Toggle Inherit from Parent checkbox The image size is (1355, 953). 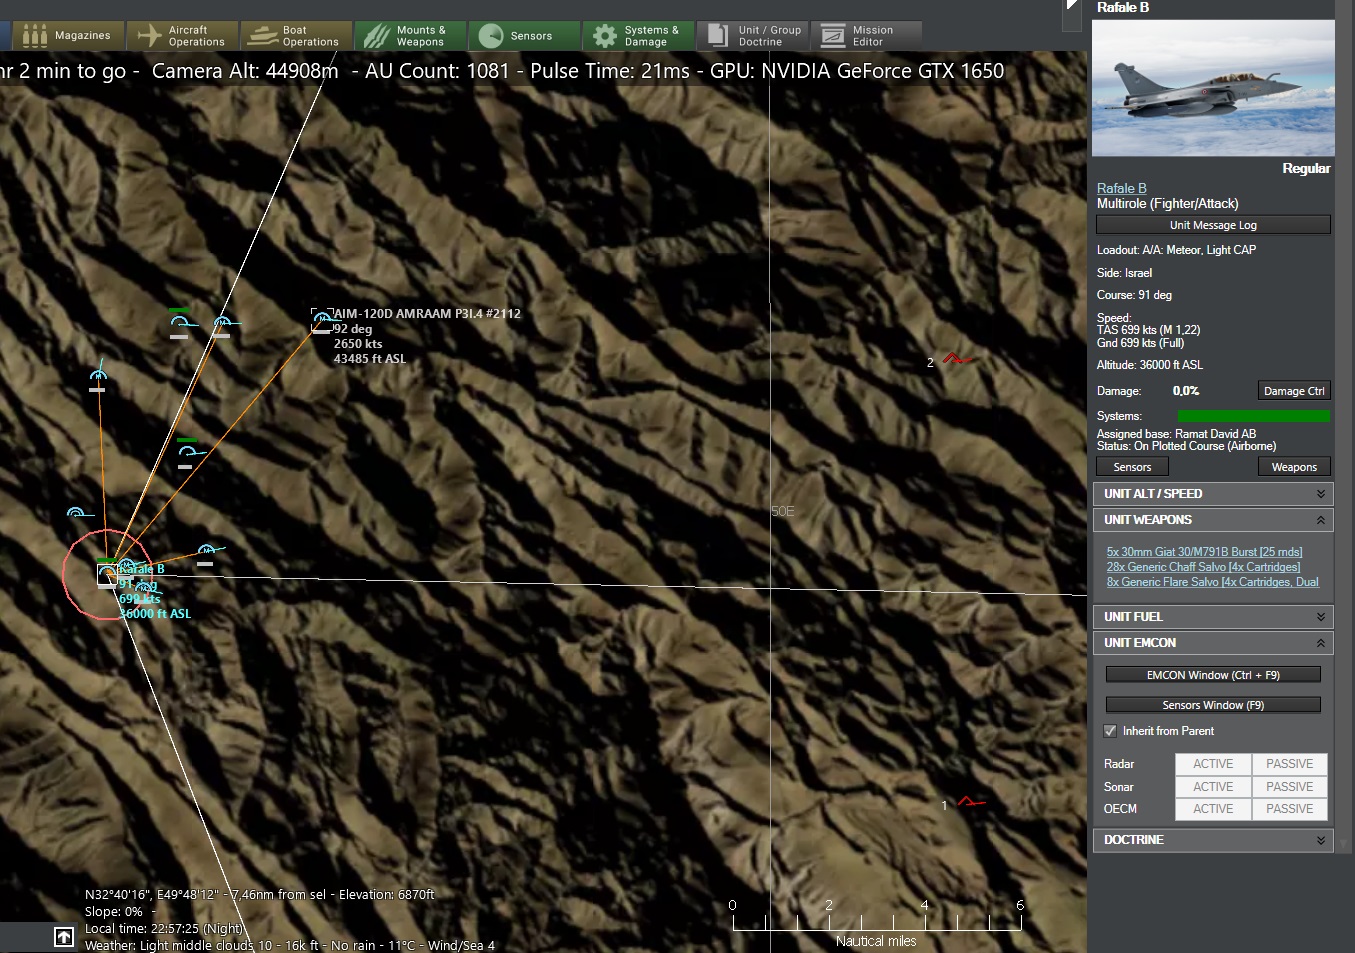tap(1110, 731)
